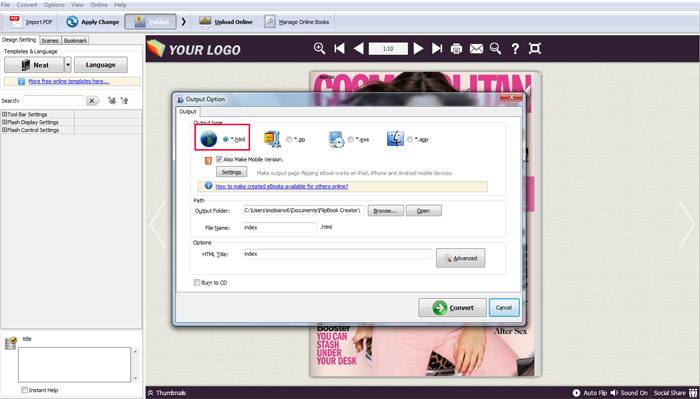Jump to the last page of the flipbook
Viewport: 700px width, 399px height.
(437, 48)
